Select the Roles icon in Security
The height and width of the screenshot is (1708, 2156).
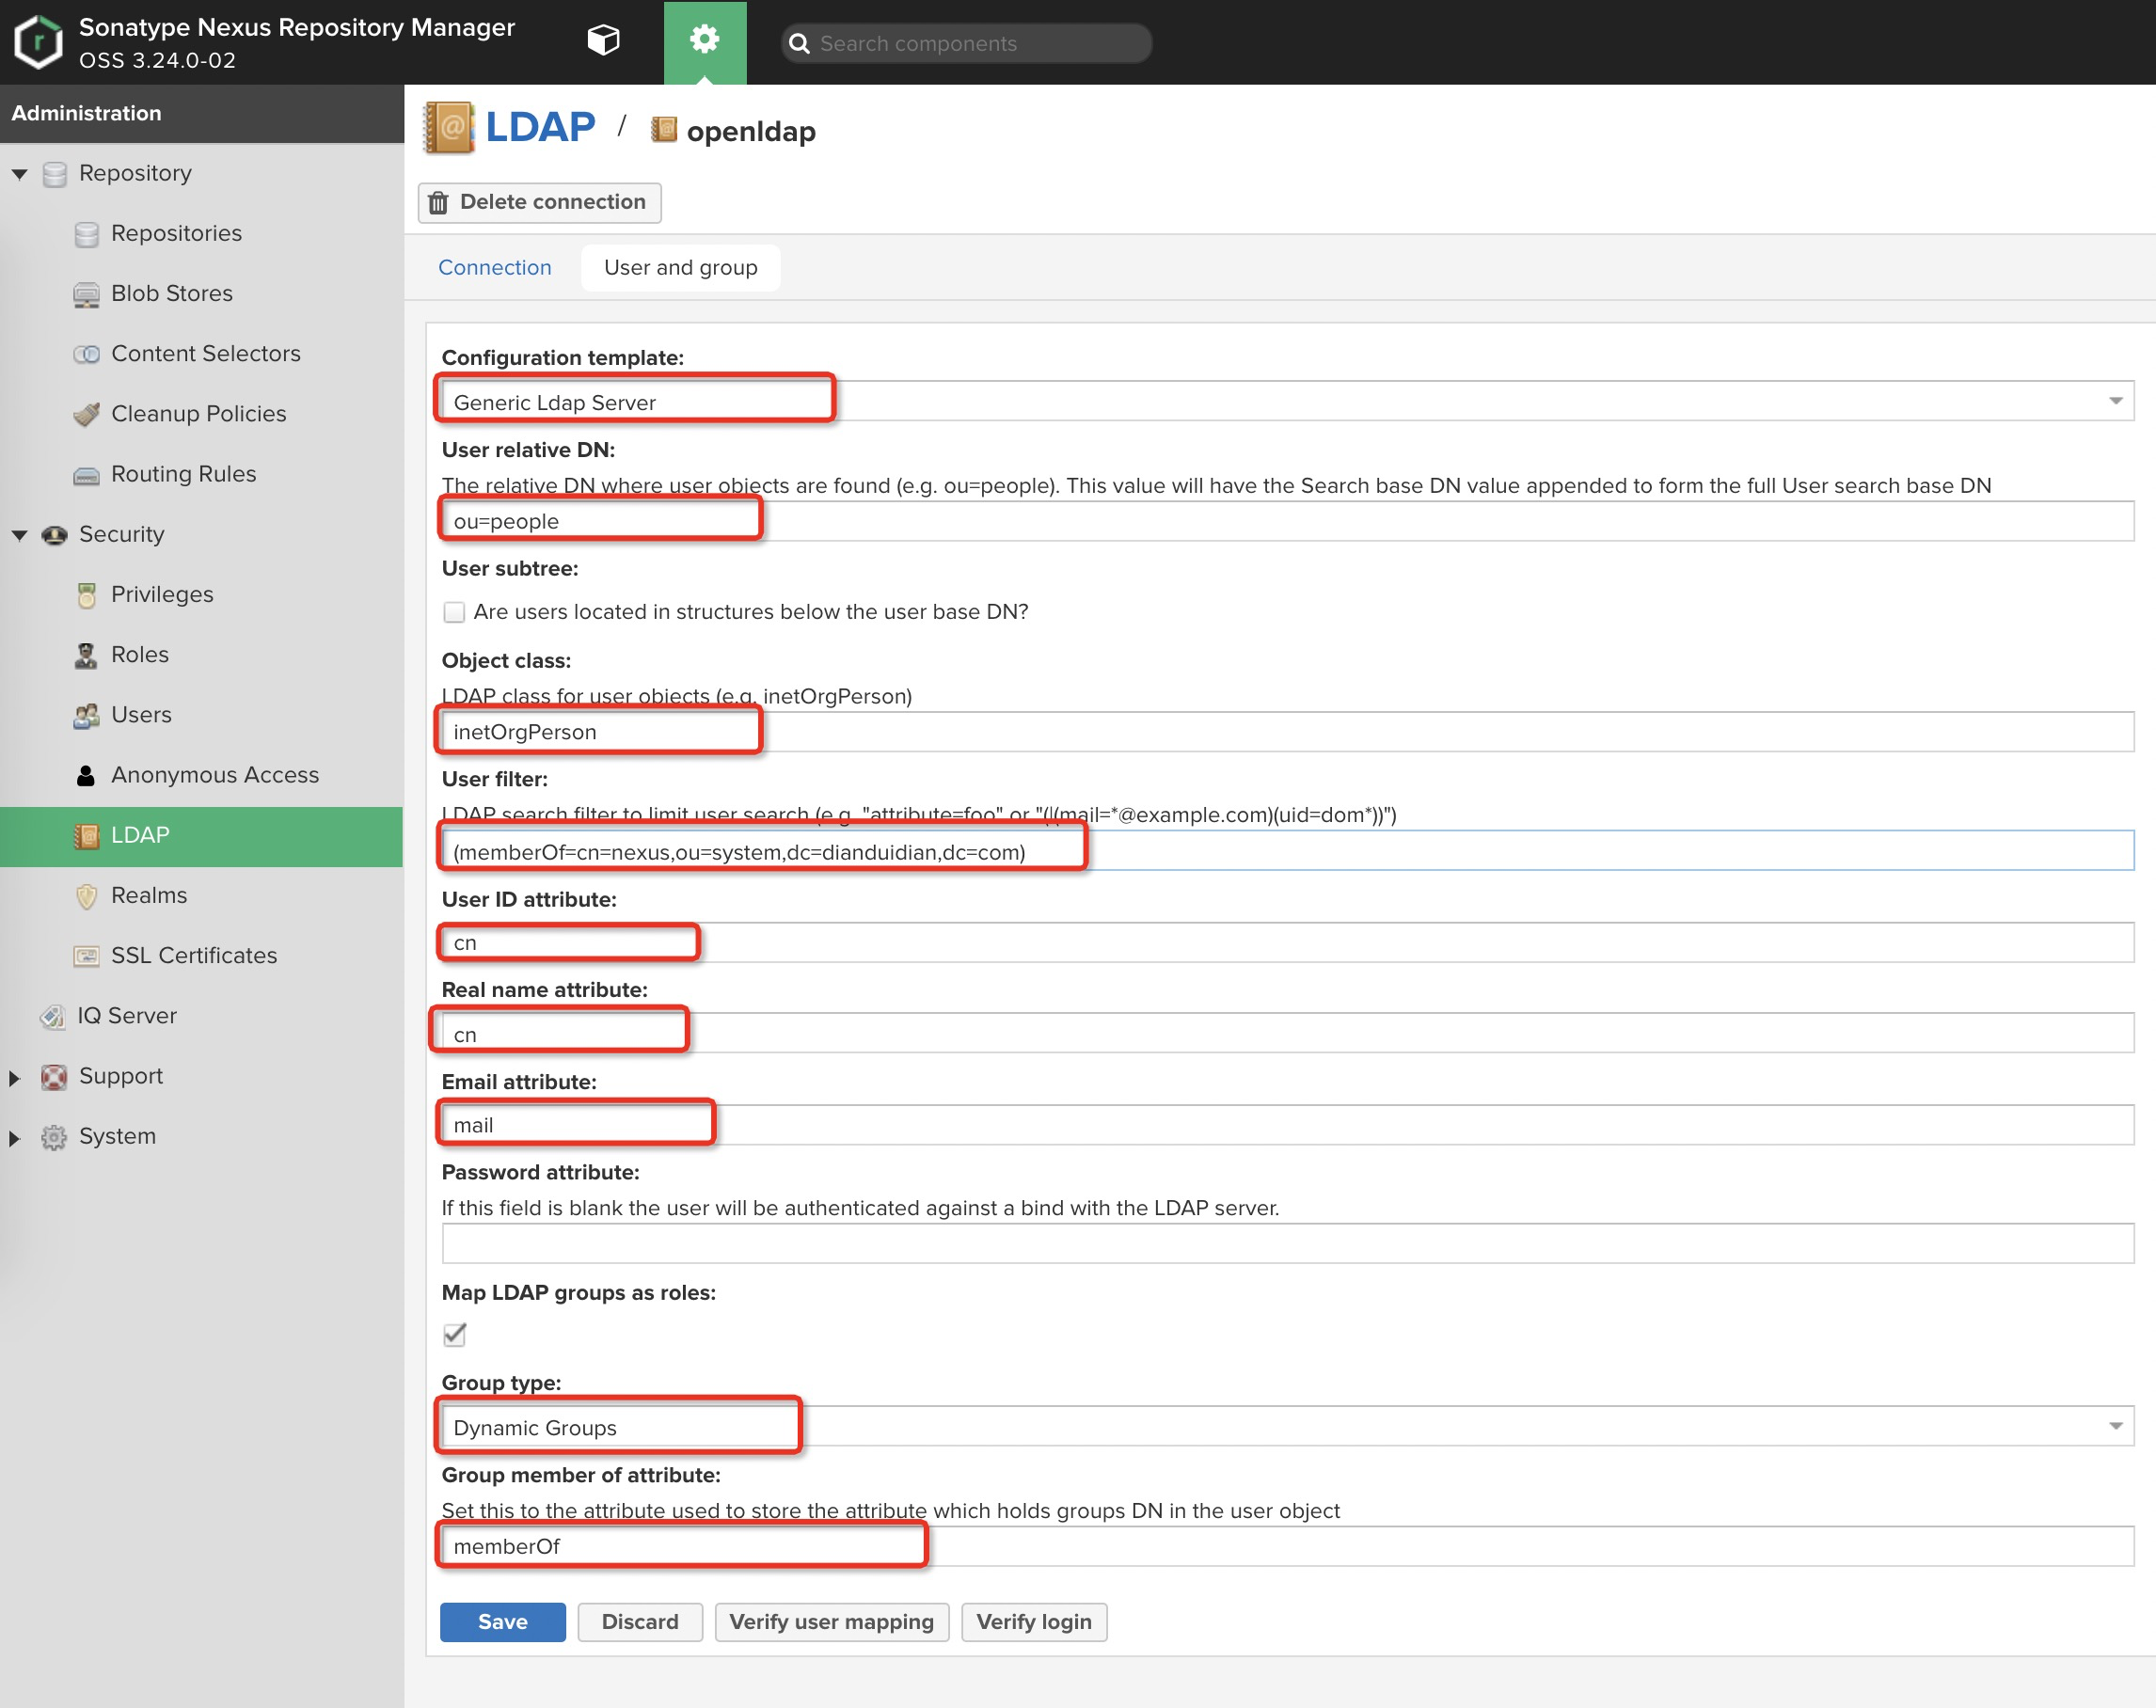[87, 655]
